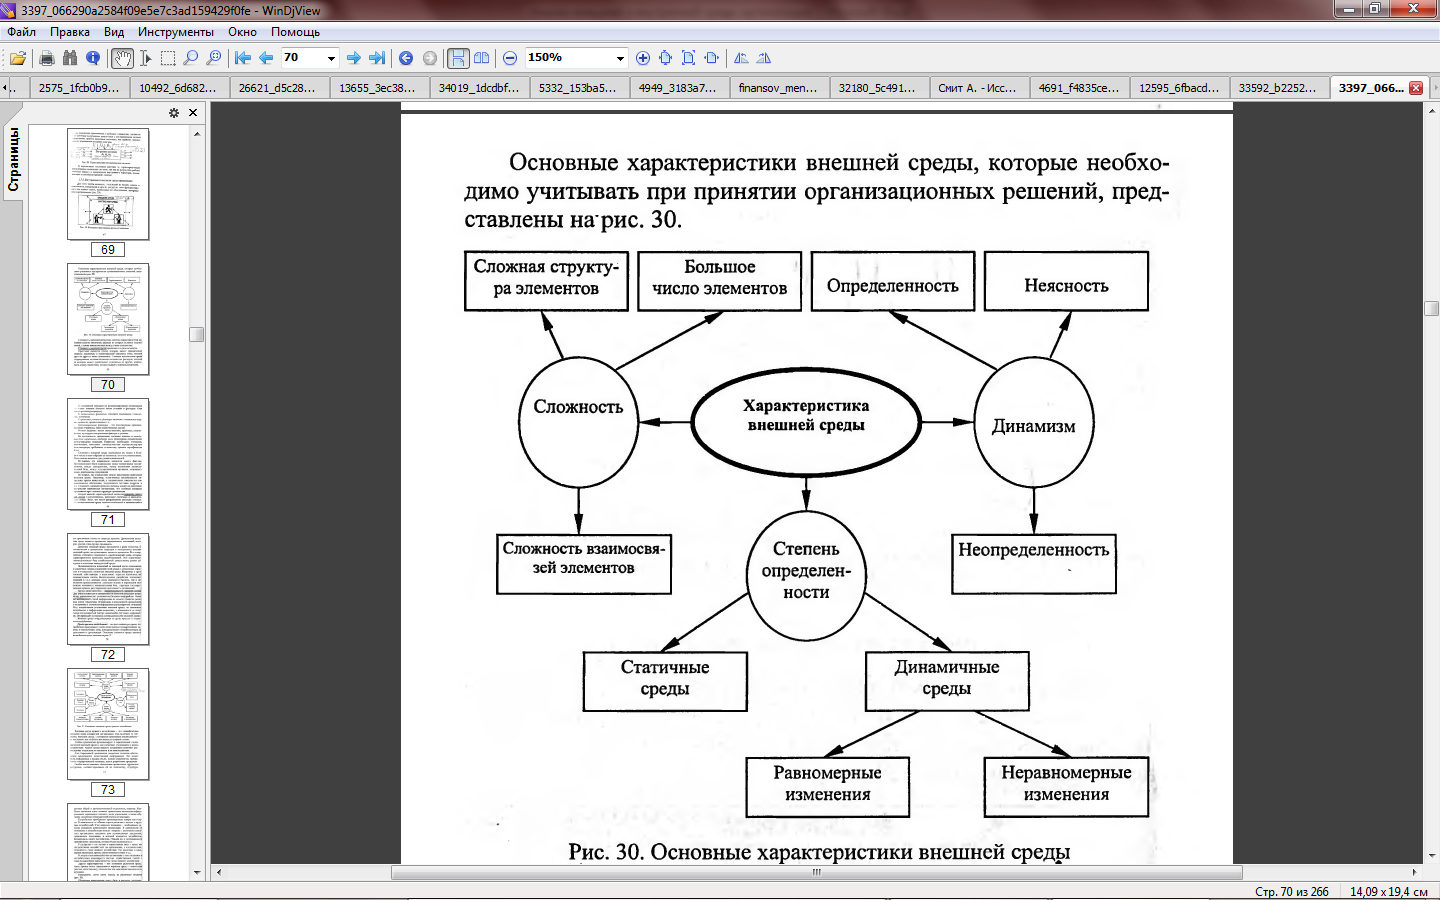Open the Инструменты menu
The height and width of the screenshot is (900, 1440).
pos(175,32)
